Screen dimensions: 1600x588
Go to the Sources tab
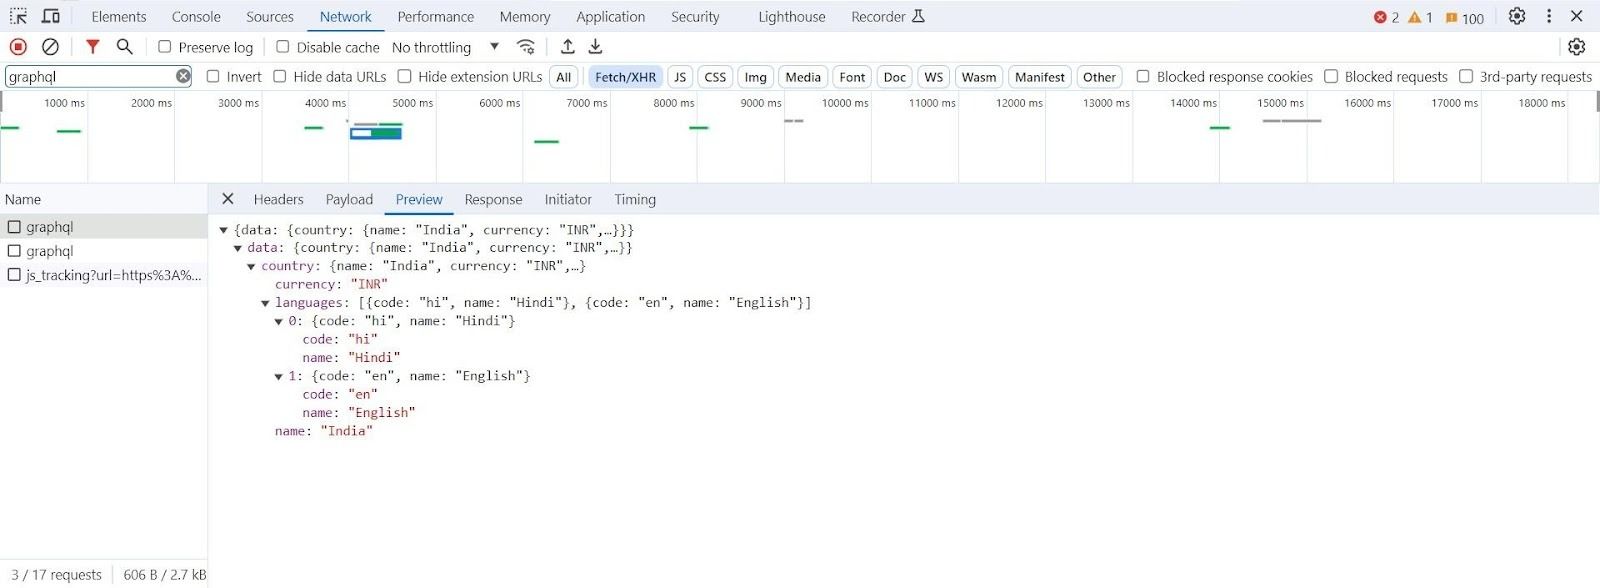270,17
